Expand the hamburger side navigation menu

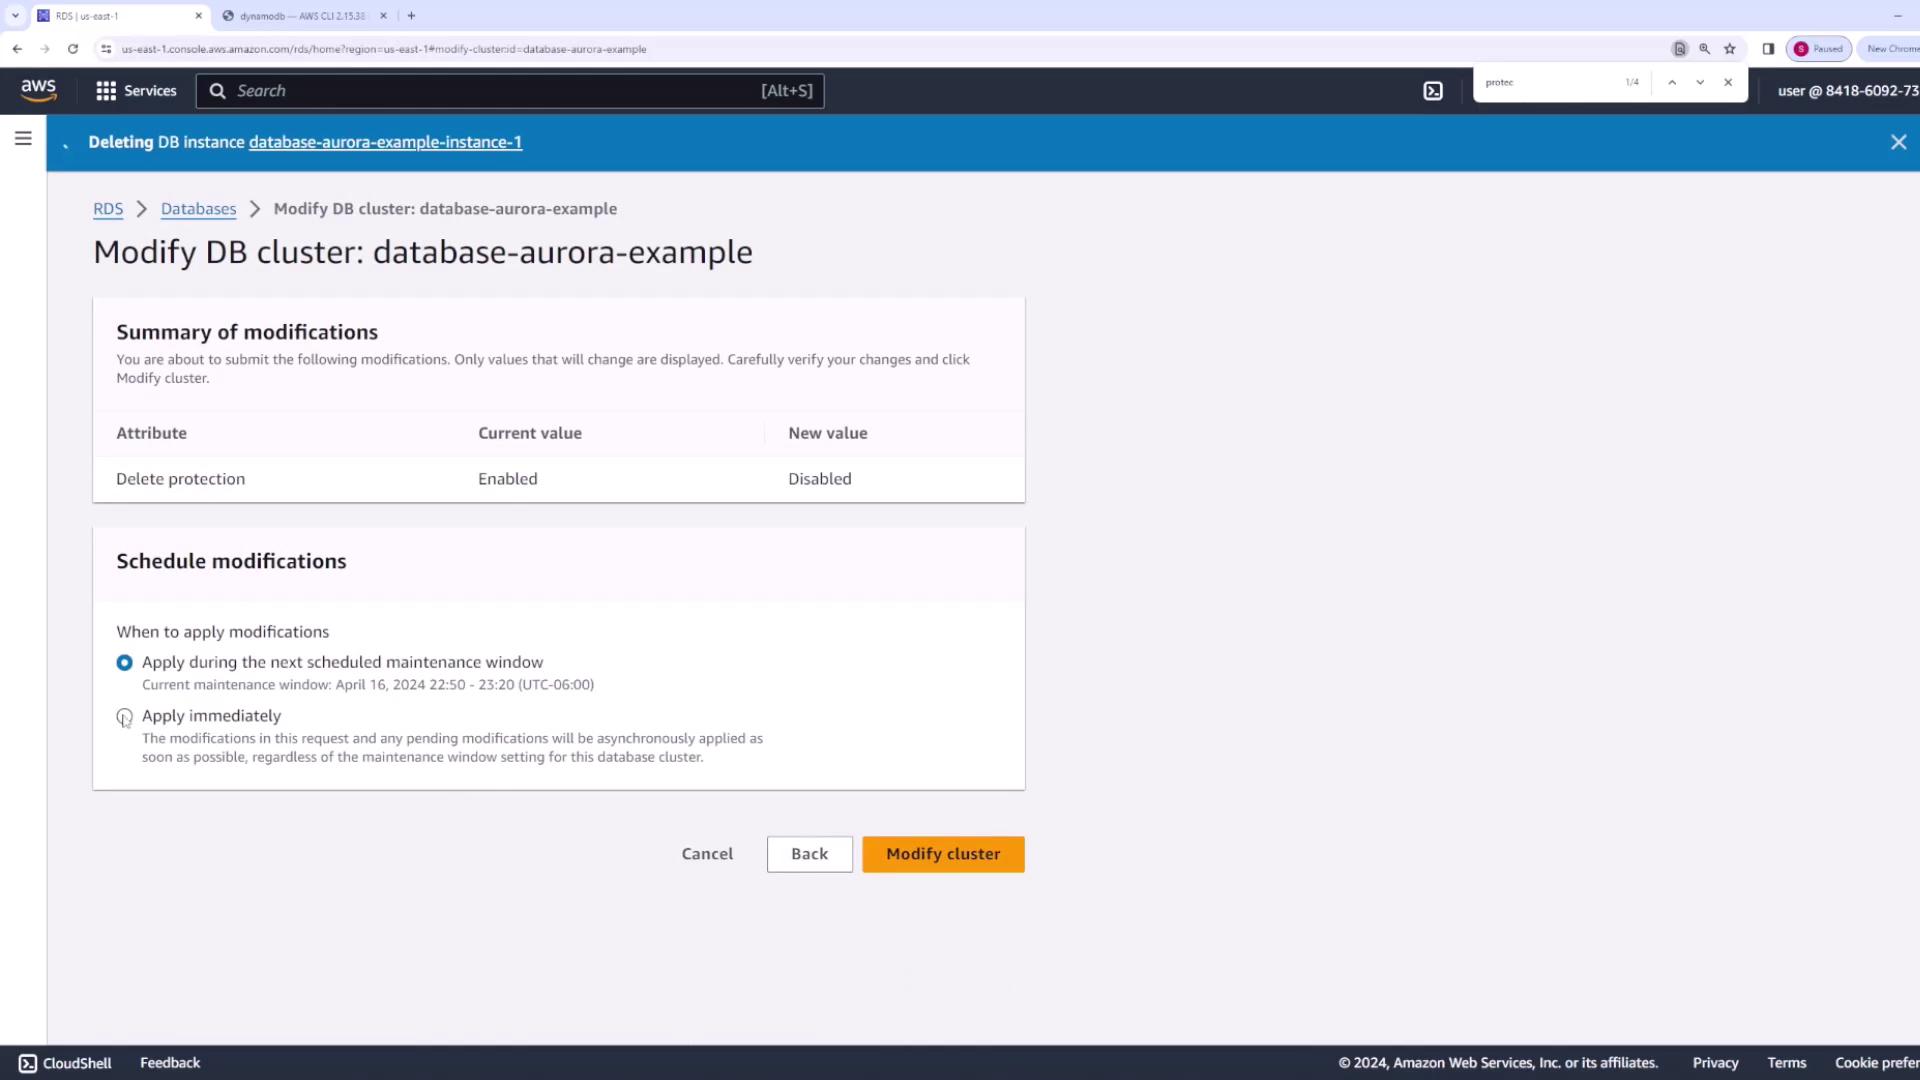[x=23, y=139]
